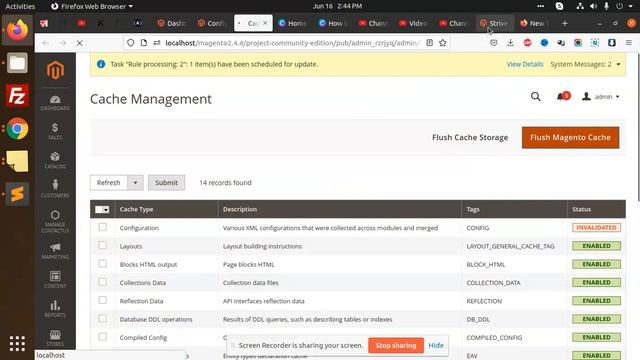Open Sublime Text from the dock
Image resolution: width=640 pixels, height=360 pixels.
click(x=17, y=194)
